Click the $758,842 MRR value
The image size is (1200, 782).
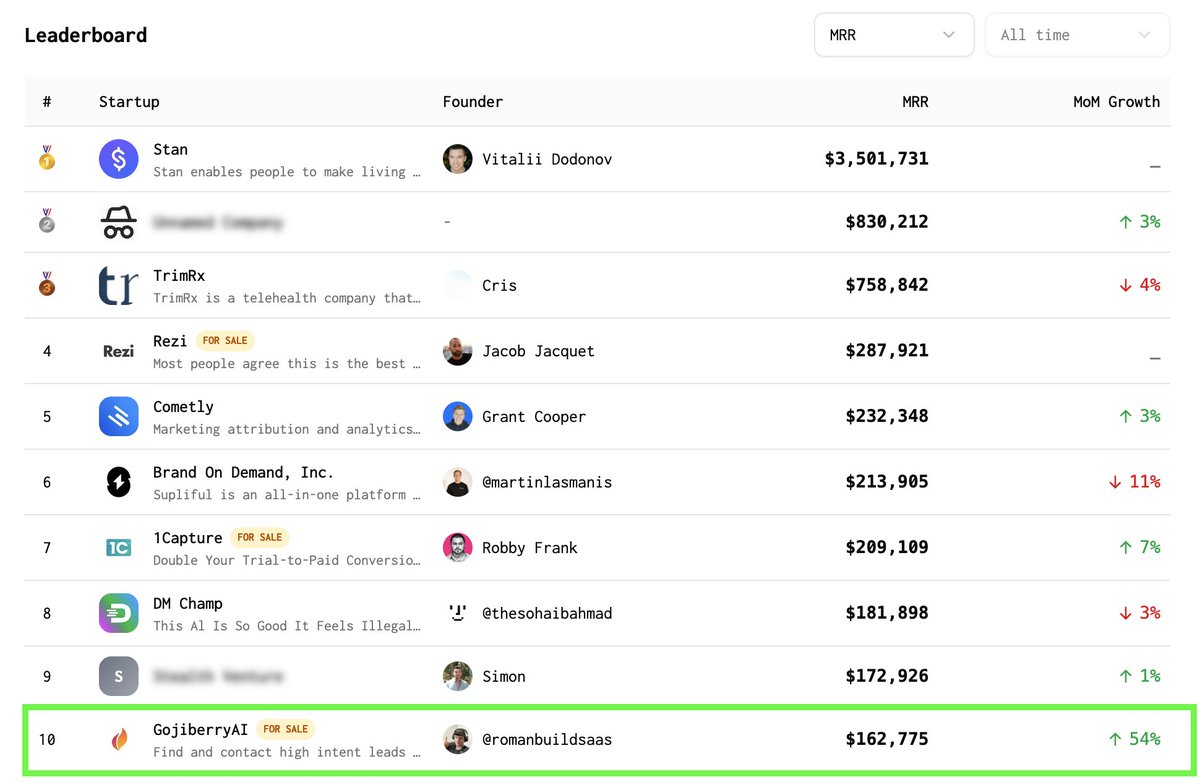tap(887, 285)
